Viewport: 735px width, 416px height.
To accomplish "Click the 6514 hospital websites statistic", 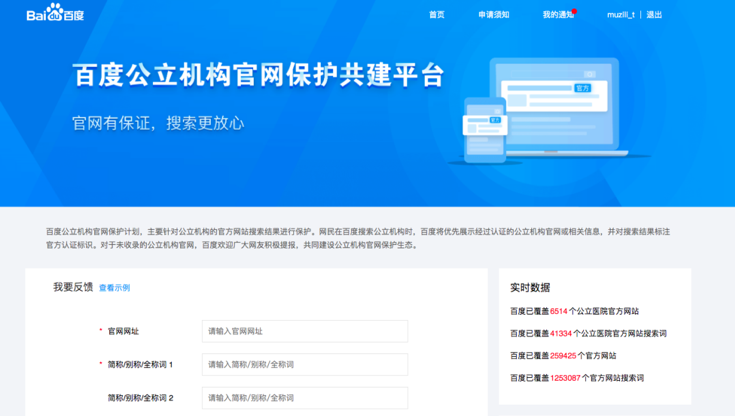I will coord(574,311).
